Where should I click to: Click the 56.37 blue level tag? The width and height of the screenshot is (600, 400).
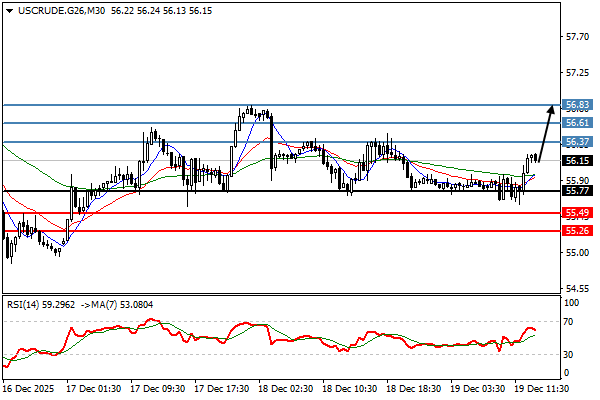[577, 141]
